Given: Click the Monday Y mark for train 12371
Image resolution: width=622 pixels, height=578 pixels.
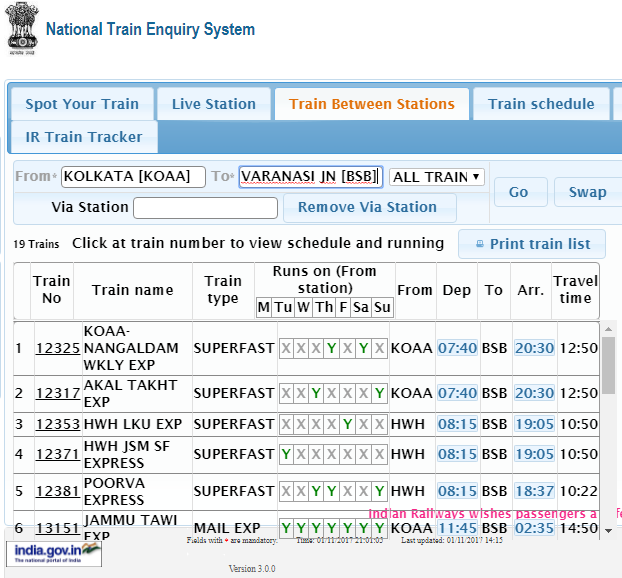Looking at the screenshot, I should pos(286,454).
